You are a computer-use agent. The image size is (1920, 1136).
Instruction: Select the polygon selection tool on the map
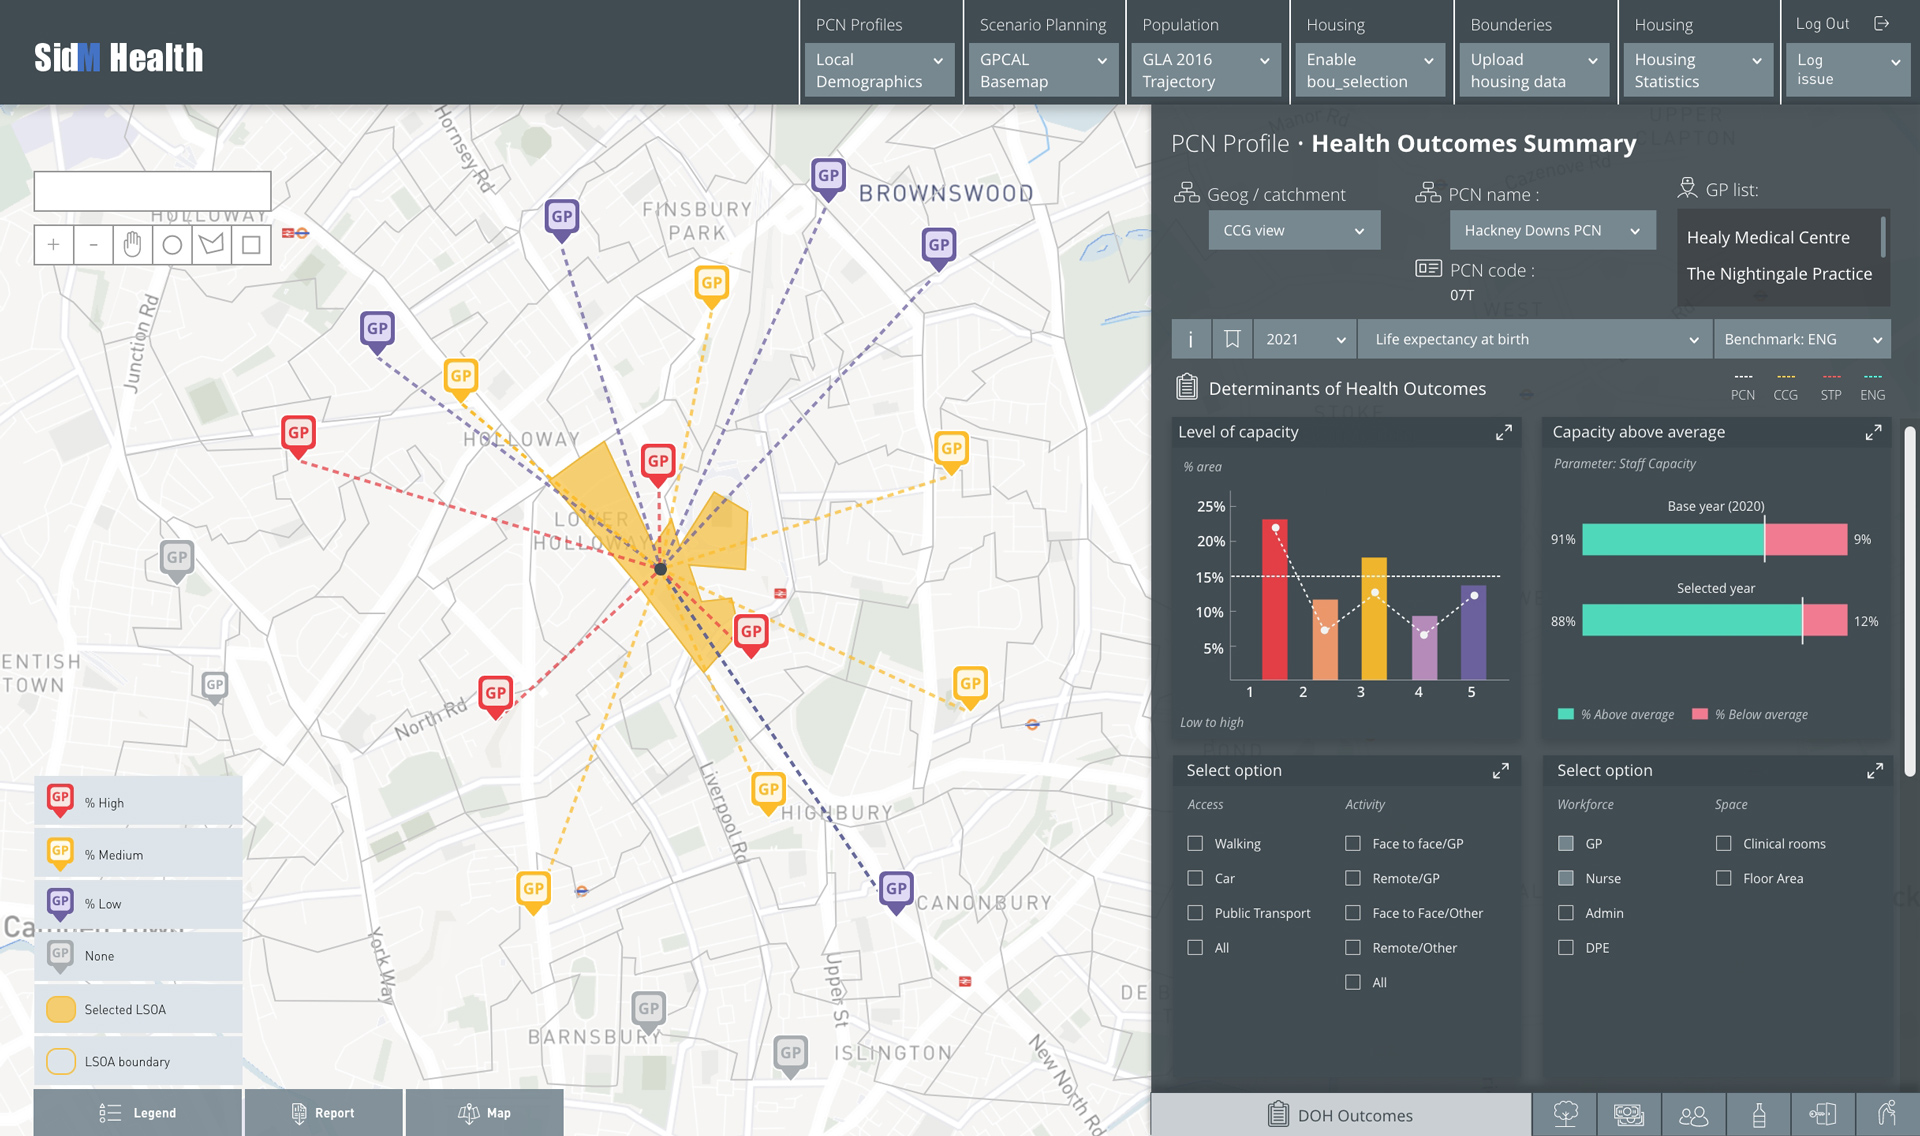click(211, 244)
